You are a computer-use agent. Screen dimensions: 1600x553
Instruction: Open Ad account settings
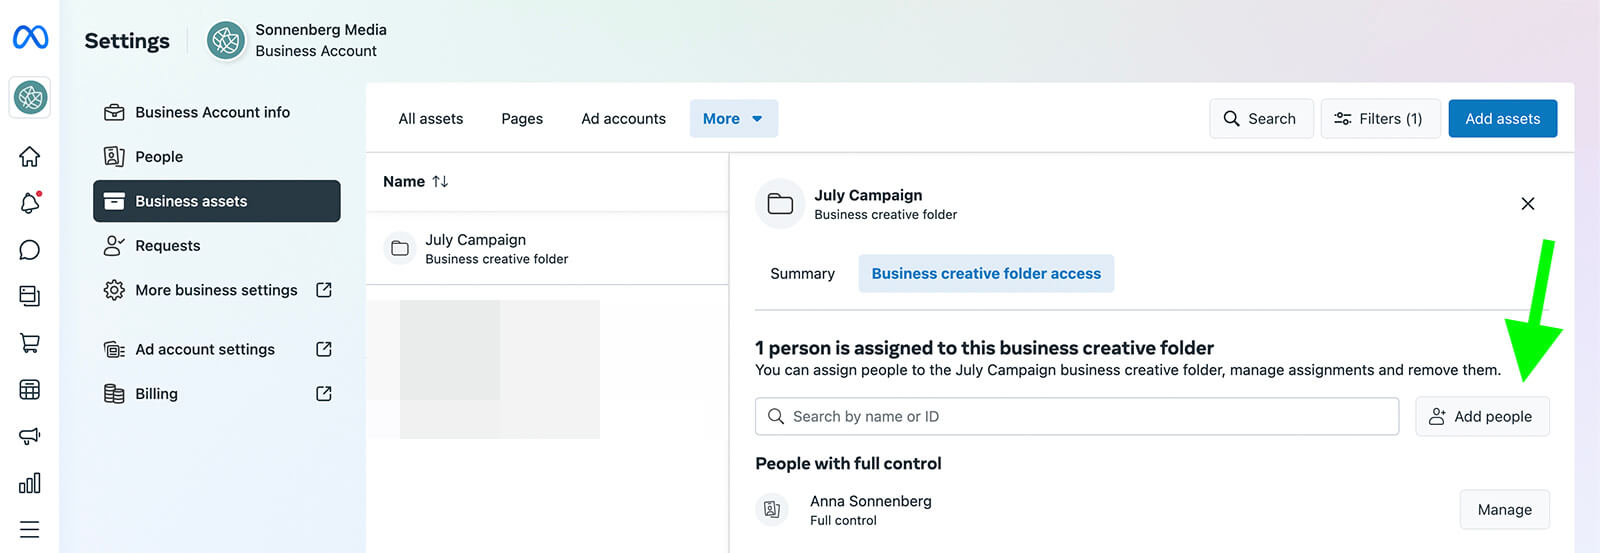pyautogui.click(x=217, y=349)
